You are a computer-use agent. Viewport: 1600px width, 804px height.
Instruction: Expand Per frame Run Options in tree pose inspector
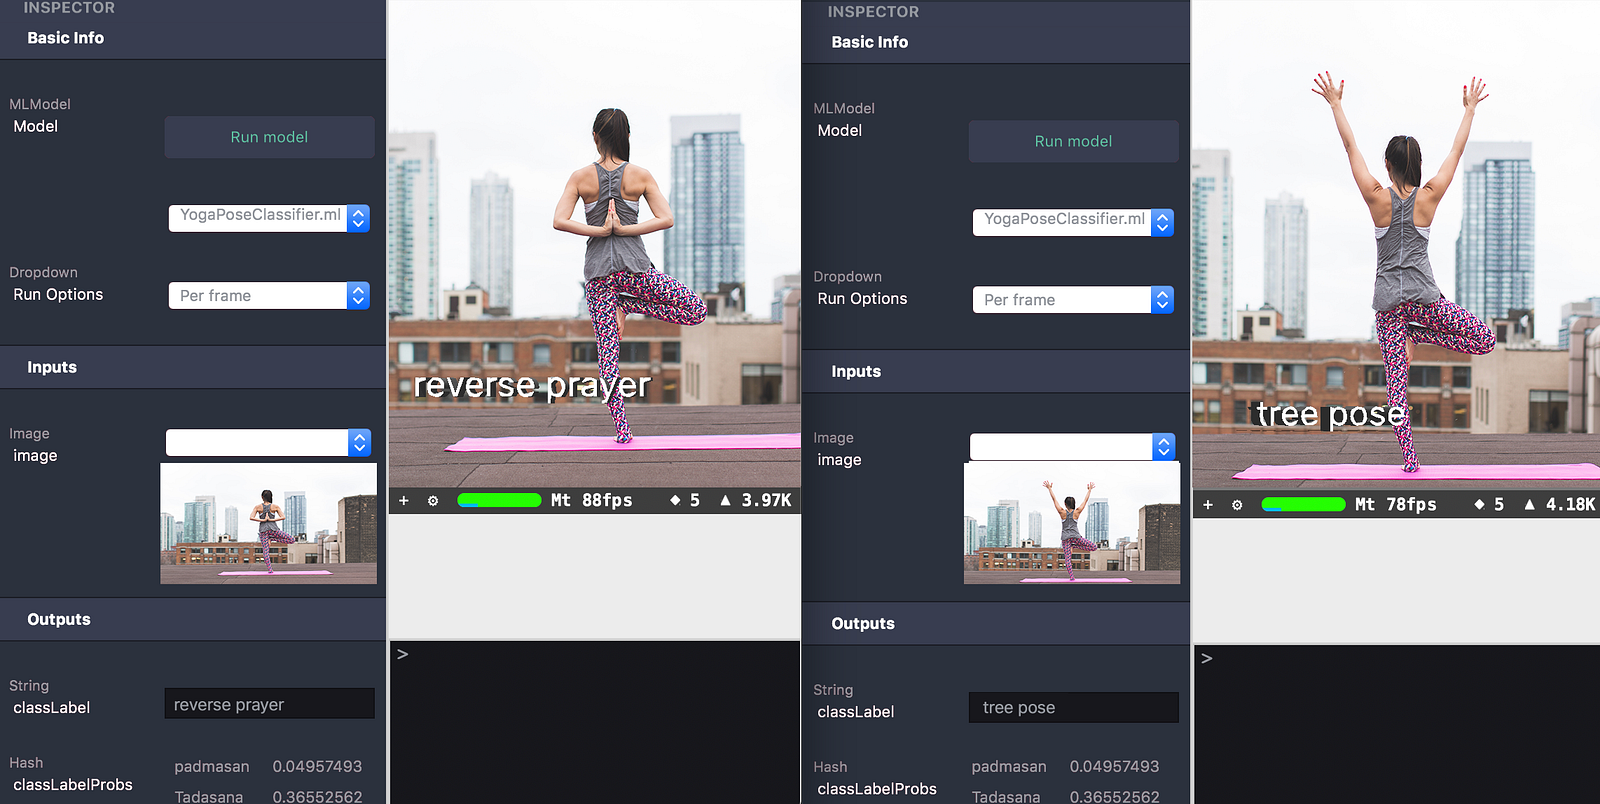click(x=1073, y=300)
